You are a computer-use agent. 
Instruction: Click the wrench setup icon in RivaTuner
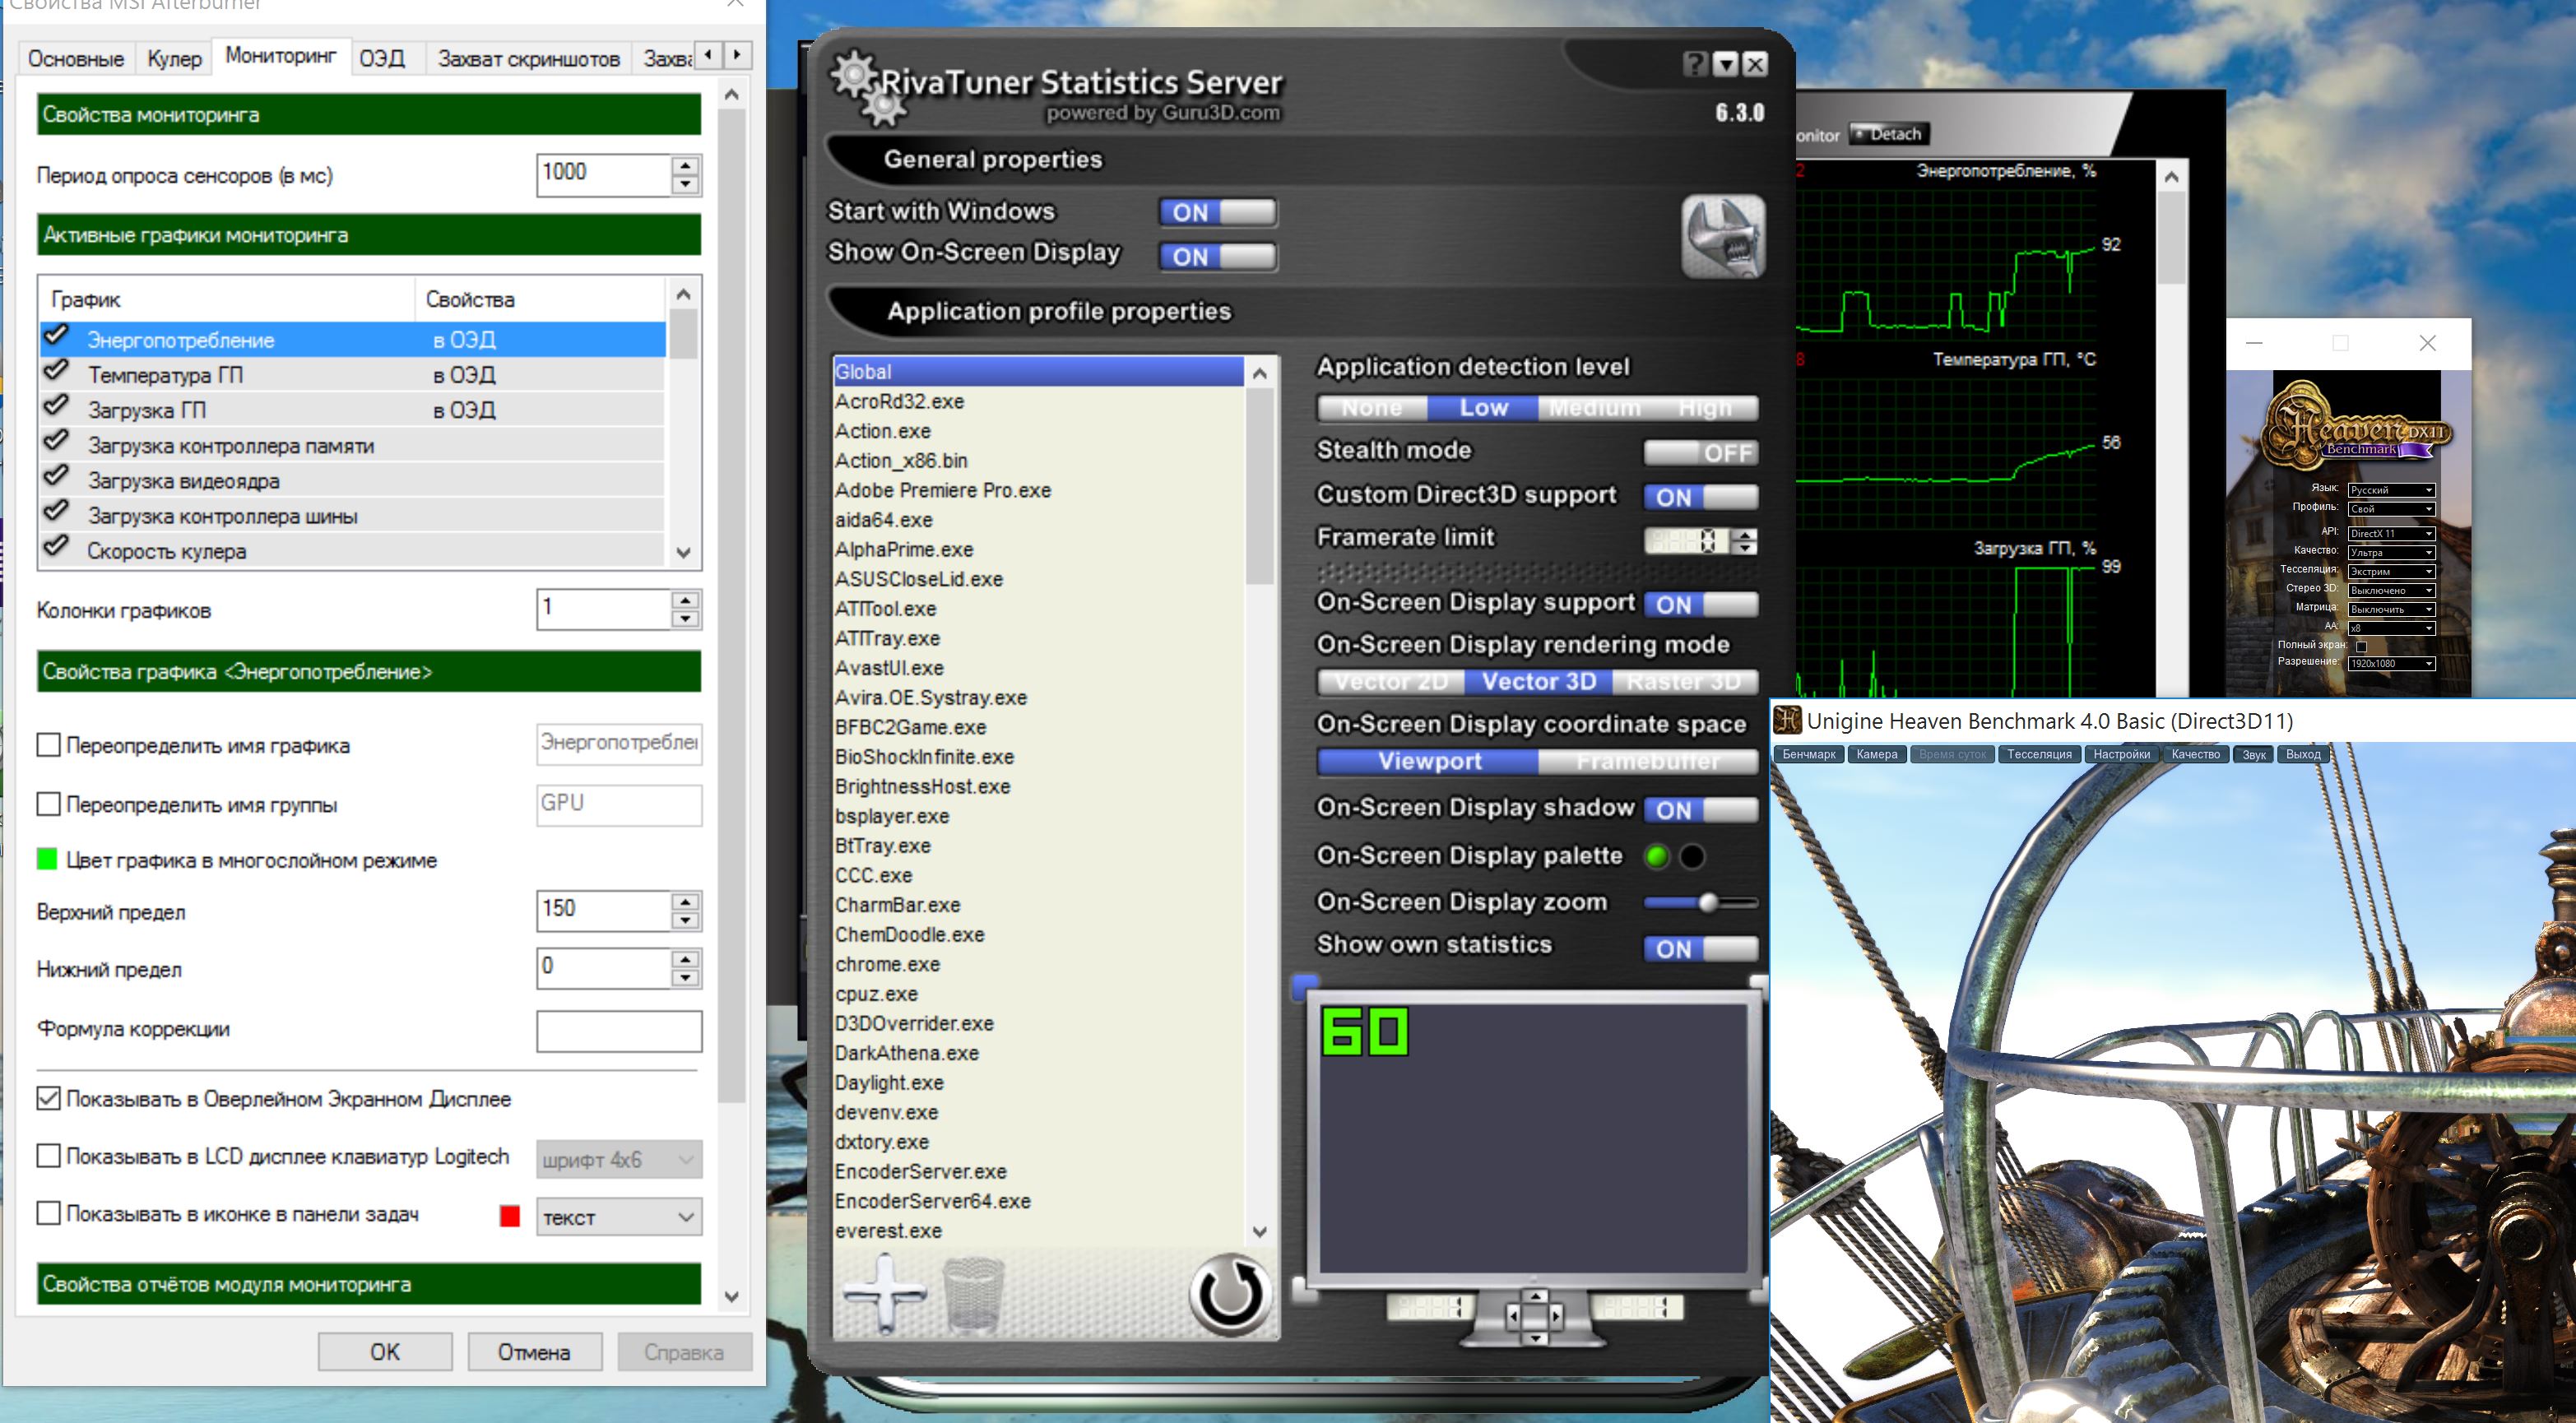point(1722,237)
